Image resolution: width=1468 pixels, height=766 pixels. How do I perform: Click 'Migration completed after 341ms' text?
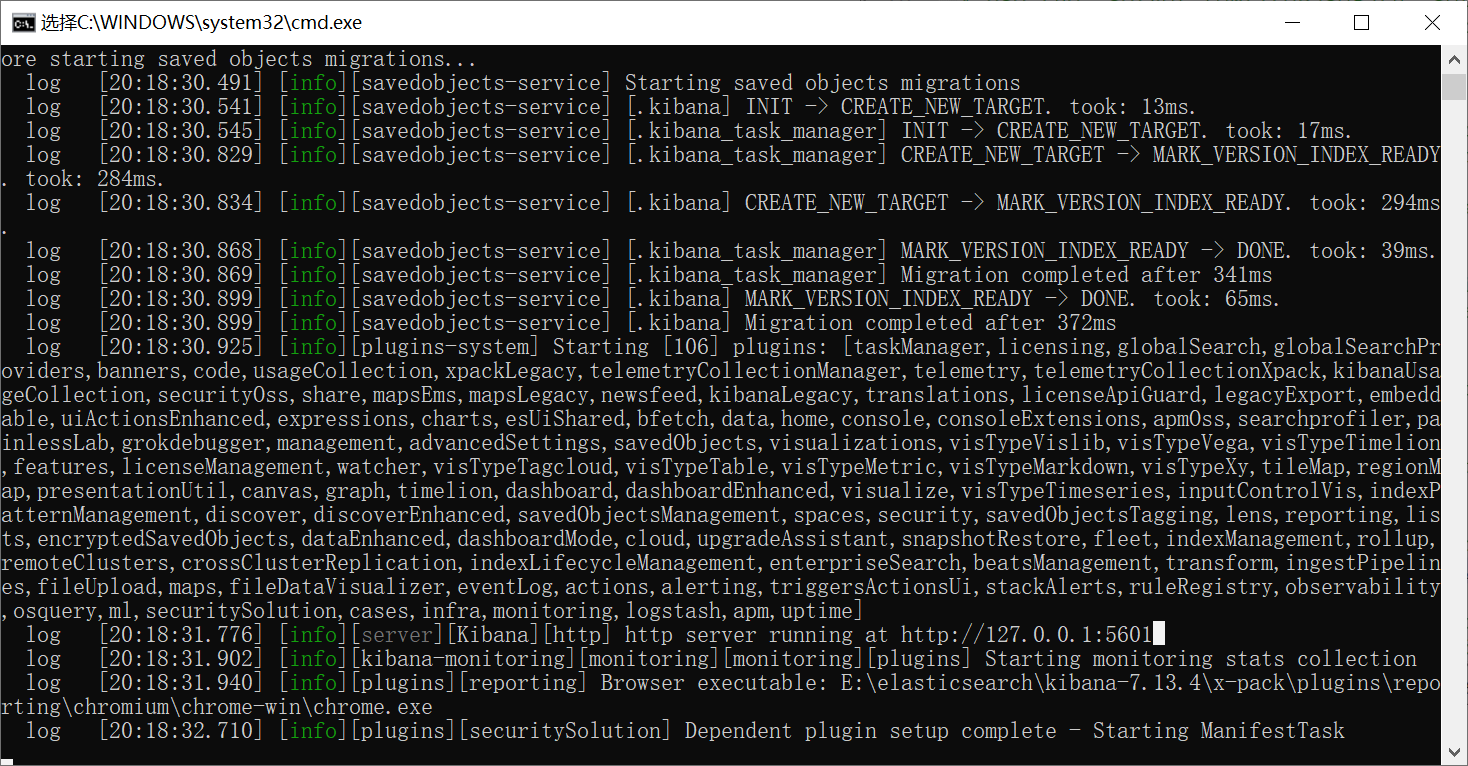1087,274
